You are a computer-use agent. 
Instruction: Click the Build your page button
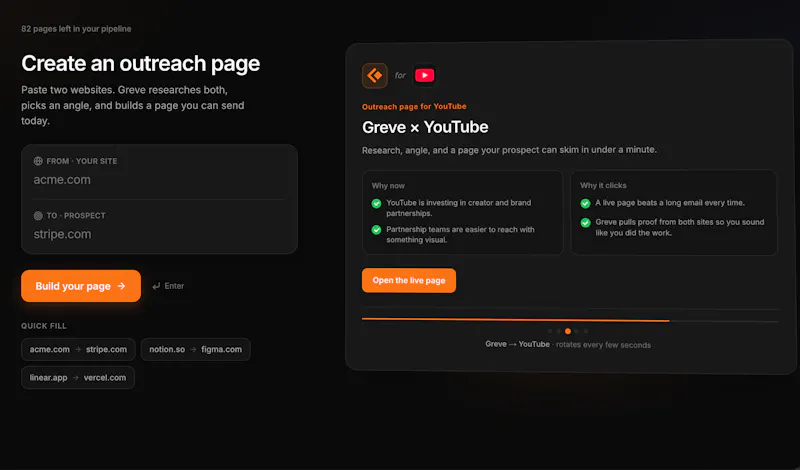pos(81,286)
